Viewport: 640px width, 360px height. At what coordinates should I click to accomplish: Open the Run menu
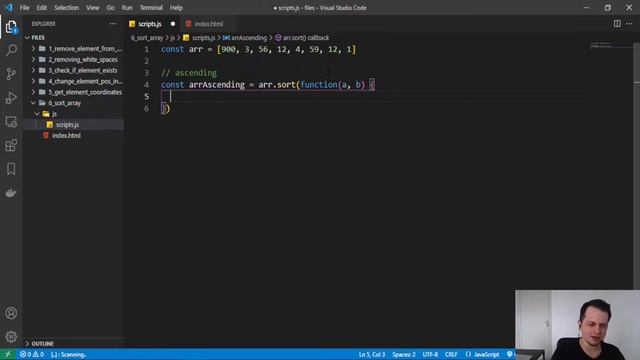point(127,8)
